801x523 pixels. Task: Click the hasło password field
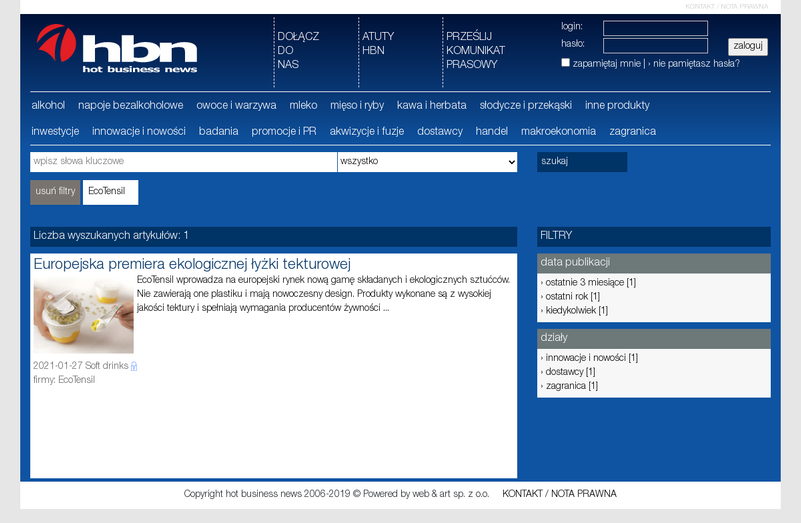[x=655, y=45]
